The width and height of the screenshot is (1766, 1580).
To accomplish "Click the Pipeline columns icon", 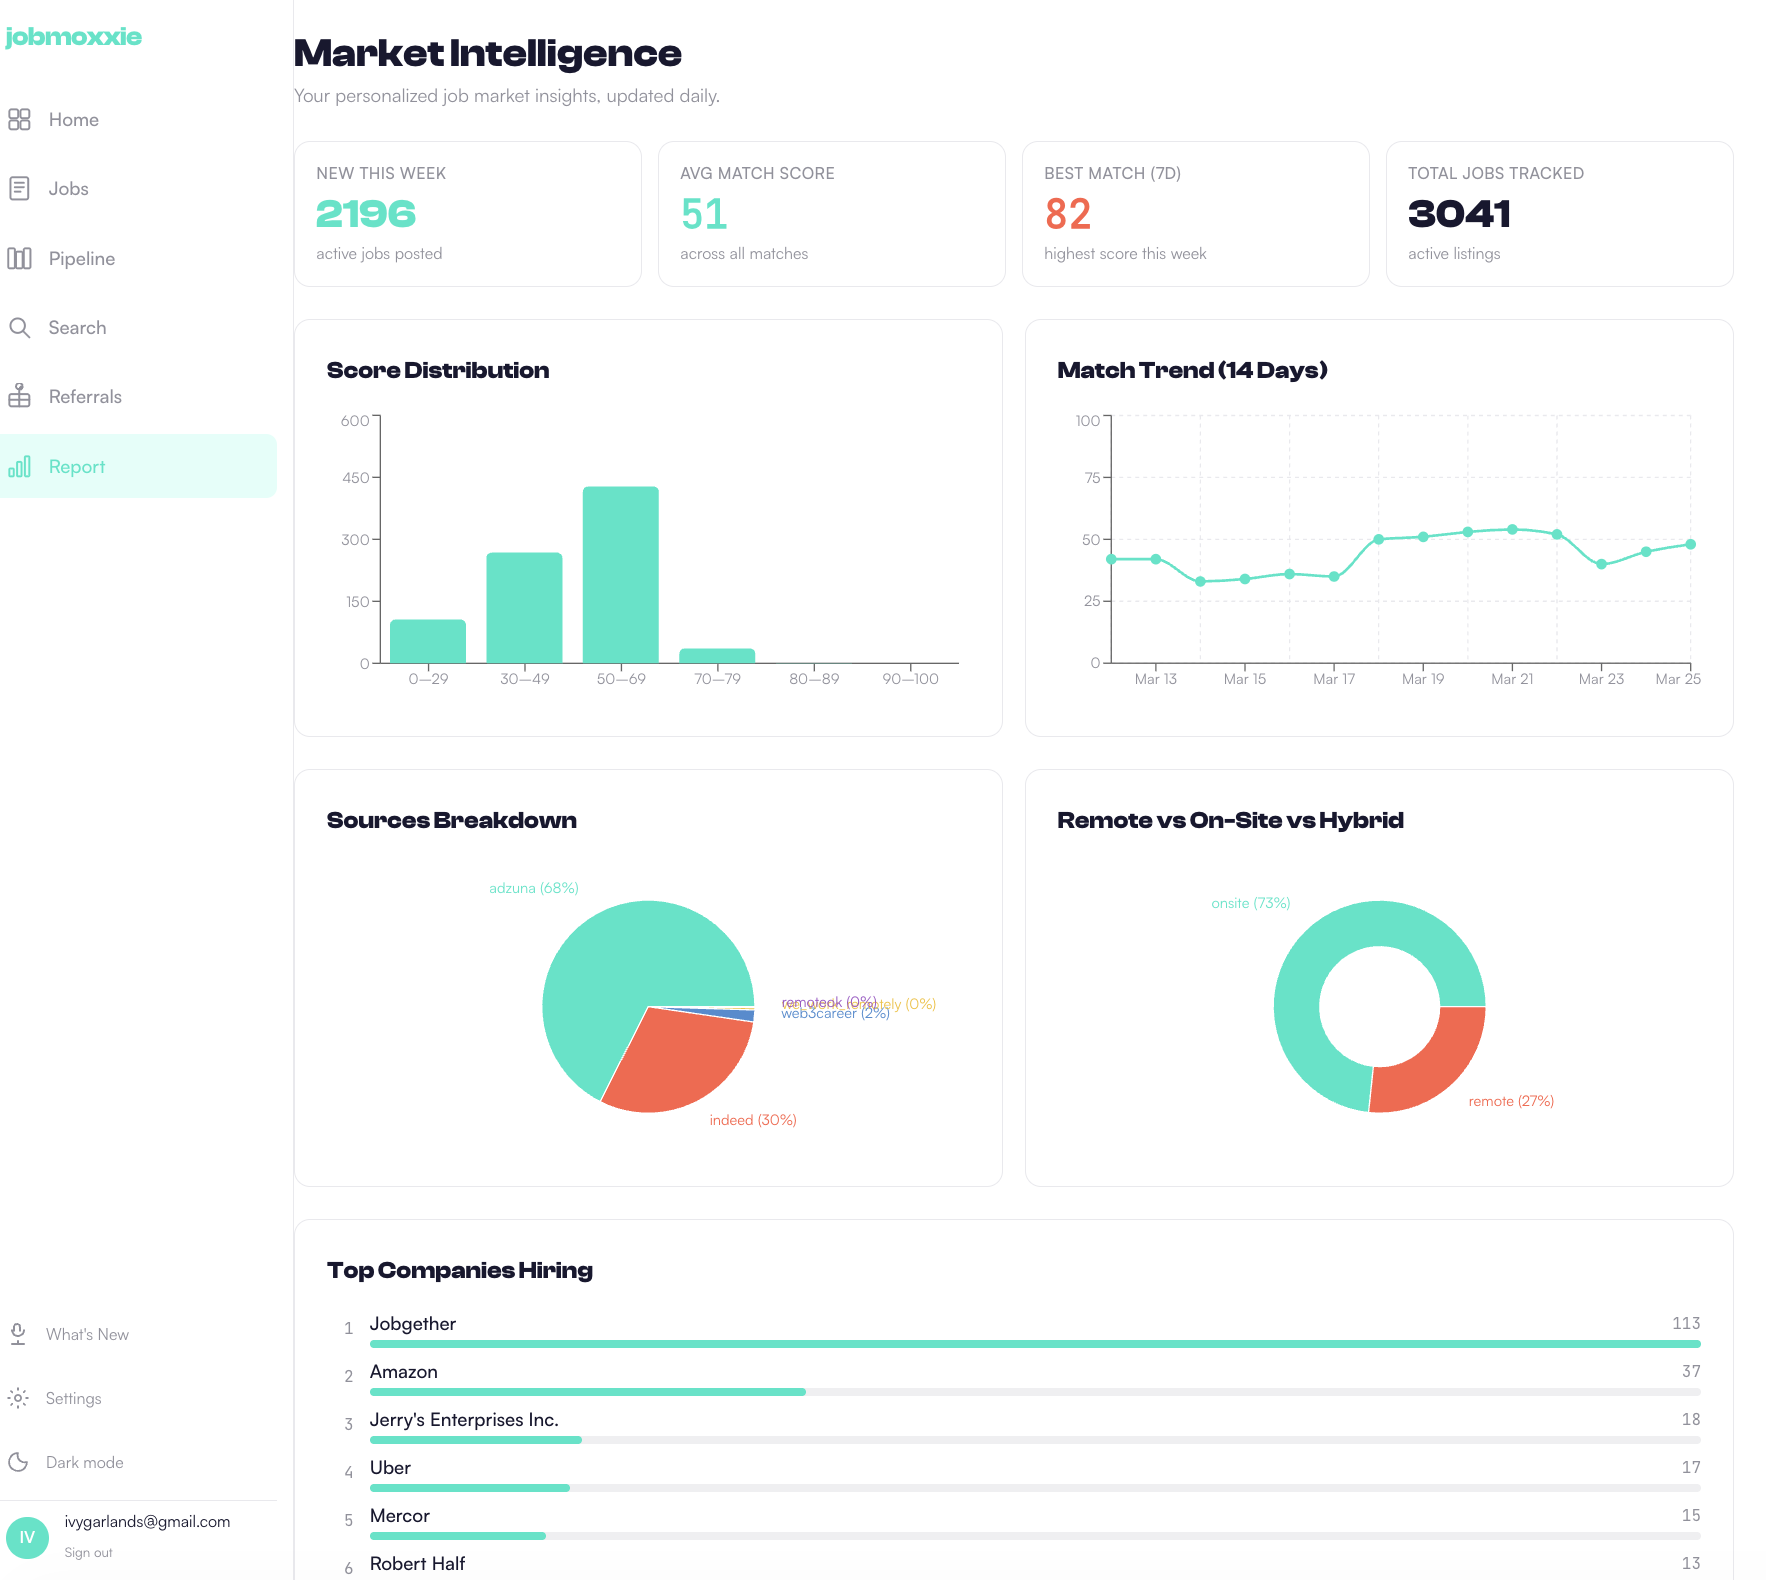I will click(x=19, y=259).
